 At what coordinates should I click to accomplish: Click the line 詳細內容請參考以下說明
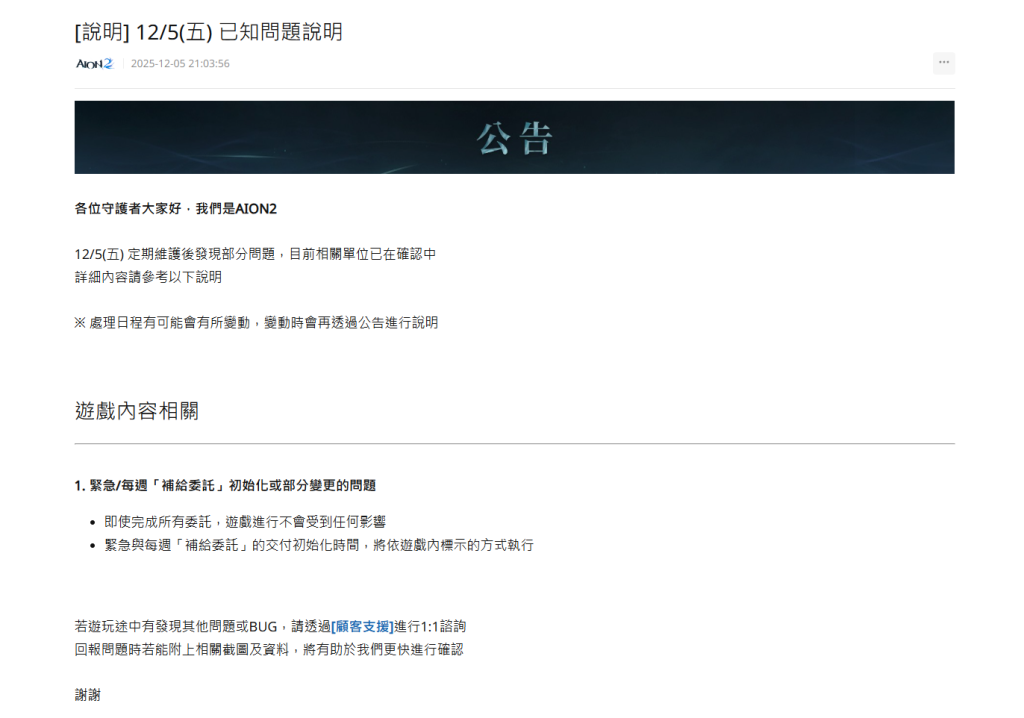pos(148,277)
